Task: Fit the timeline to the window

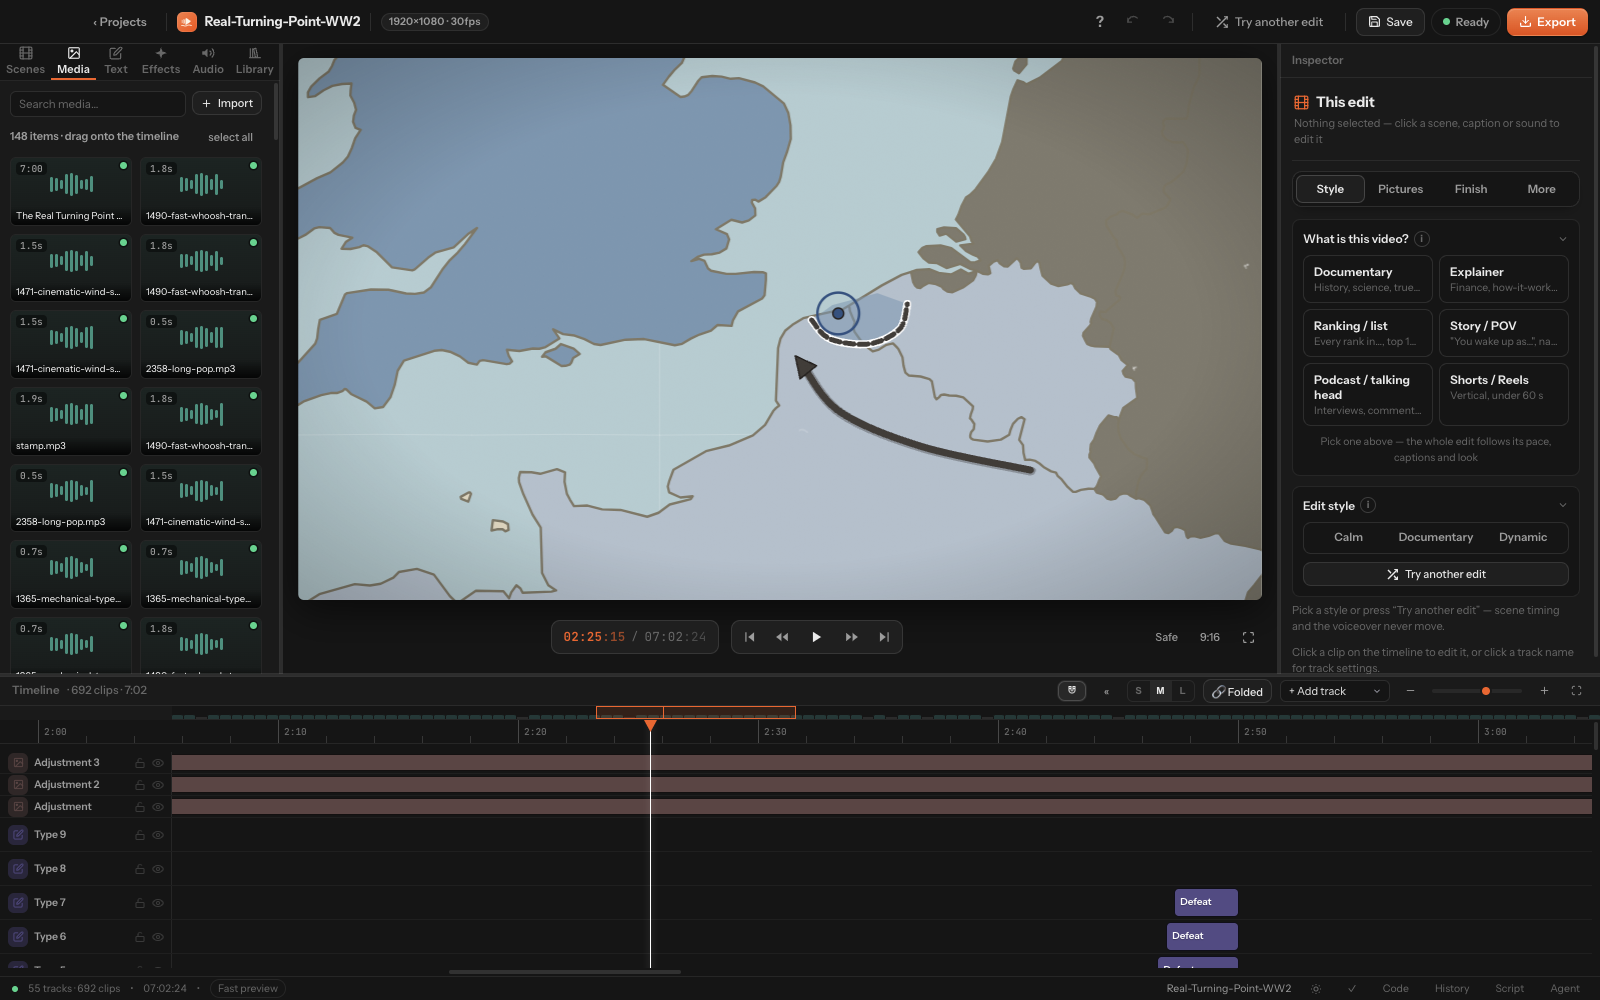Action: [1577, 691]
